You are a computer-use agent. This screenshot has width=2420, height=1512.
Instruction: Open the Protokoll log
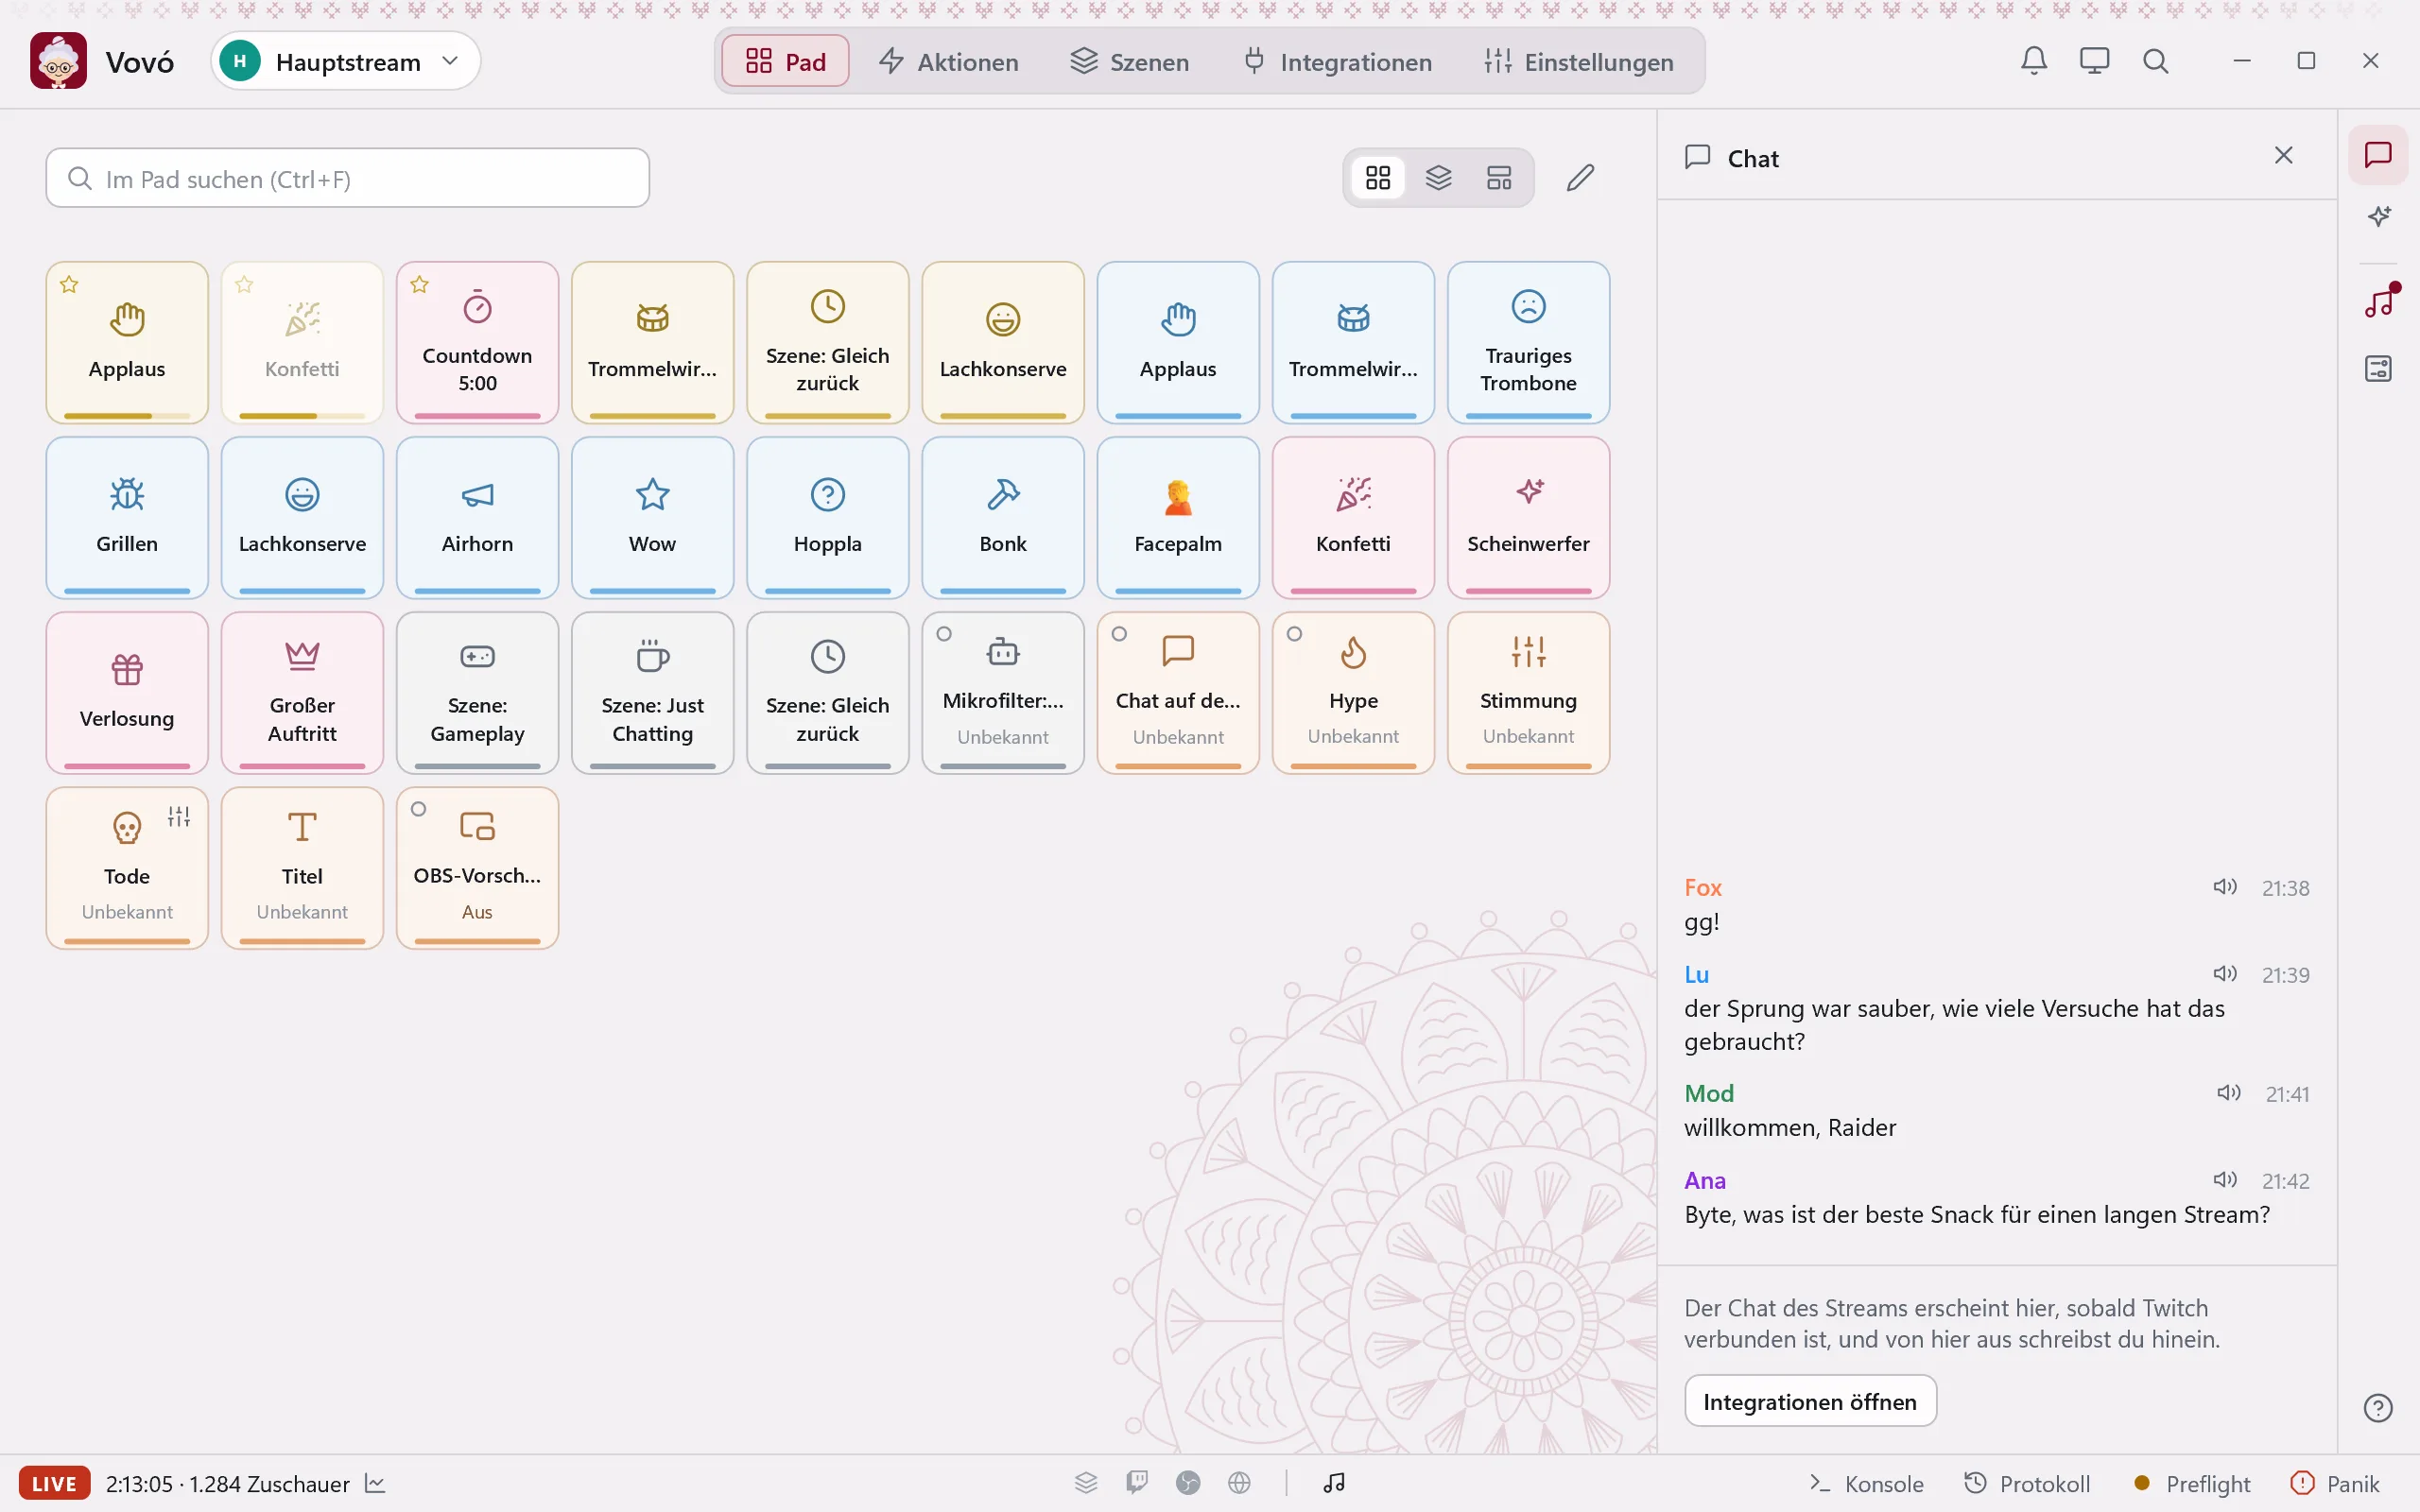tap(2027, 1484)
